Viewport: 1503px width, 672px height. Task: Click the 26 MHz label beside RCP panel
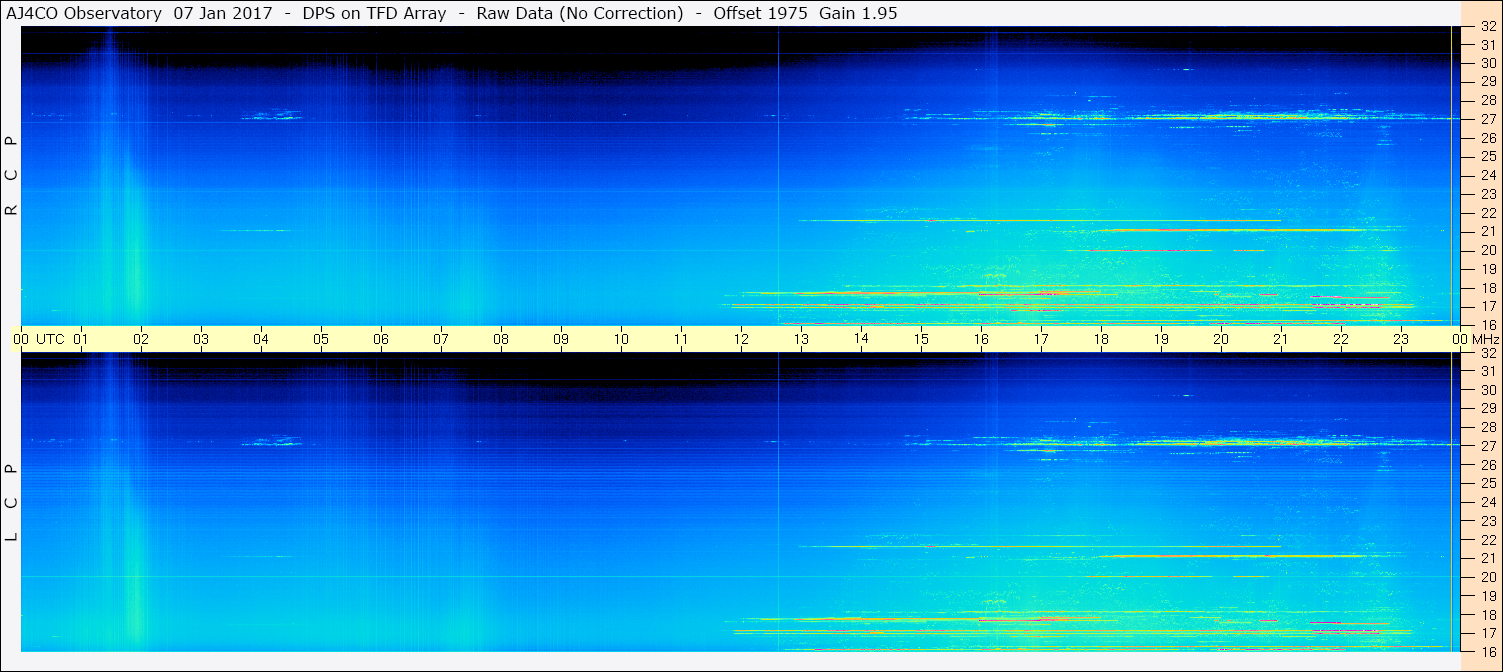click(1488, 138)
